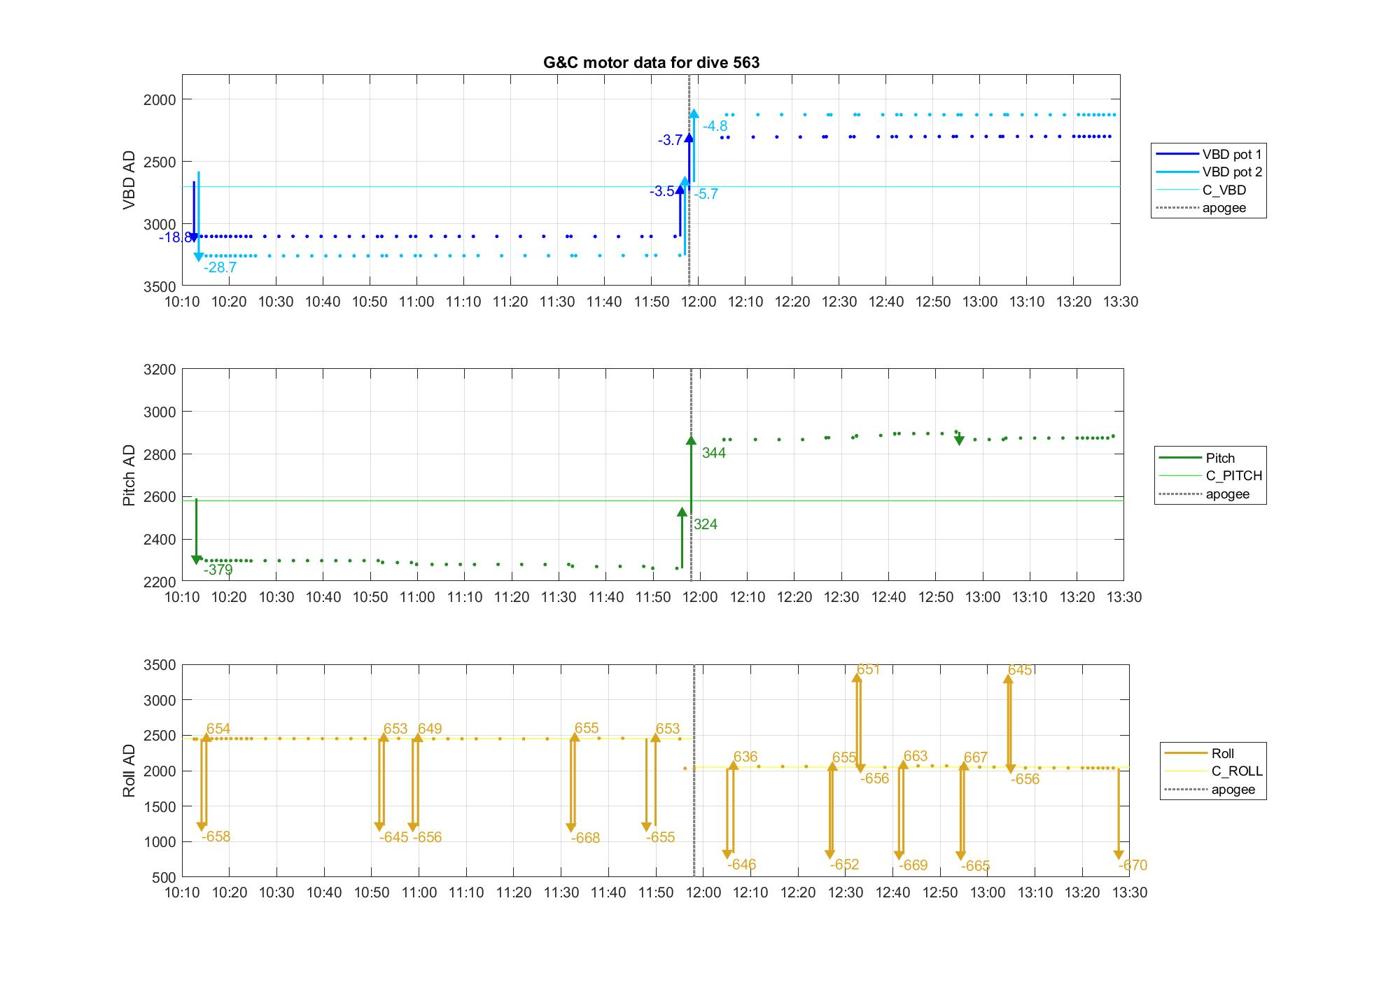Click the '-4.8' annotation in the VBD plot
This screenshot has height=986, width=1400.
point(715,126)
